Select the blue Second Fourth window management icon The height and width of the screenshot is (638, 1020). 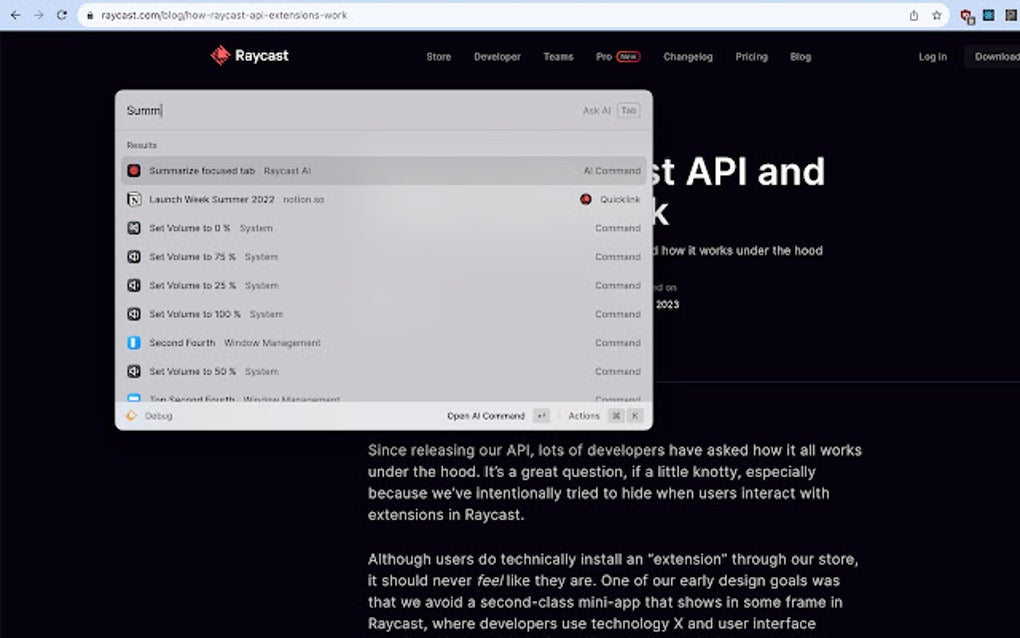pyautogui.click(x=134, y=342)
